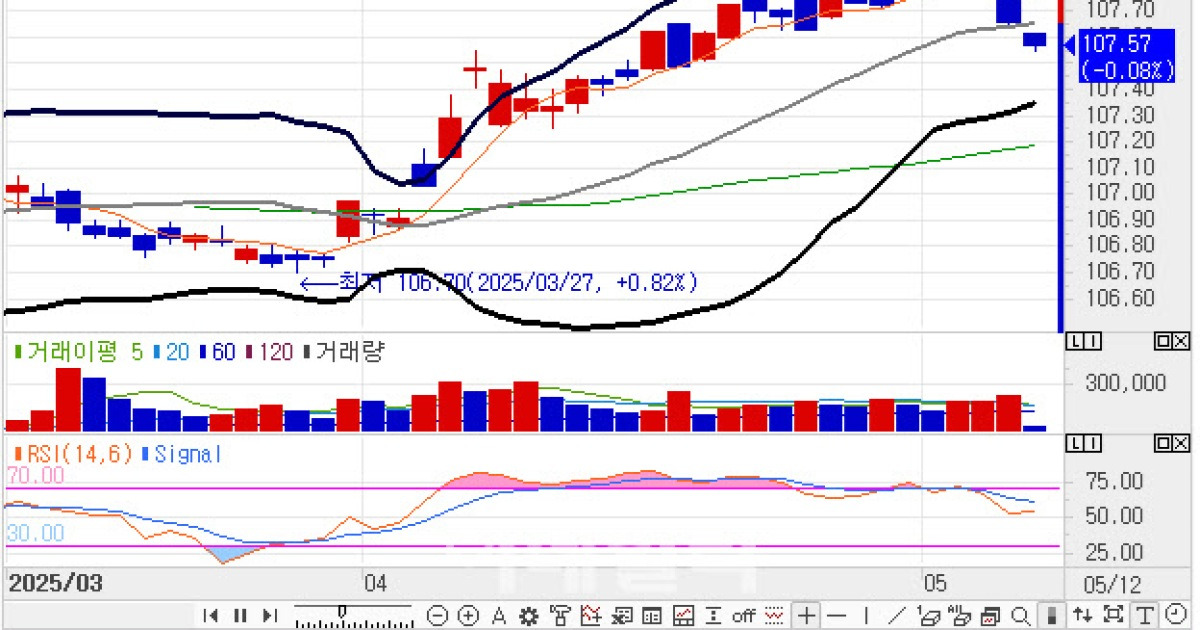
Task: Select the vertical line drawing tool
Action: (x=866, y=615)
